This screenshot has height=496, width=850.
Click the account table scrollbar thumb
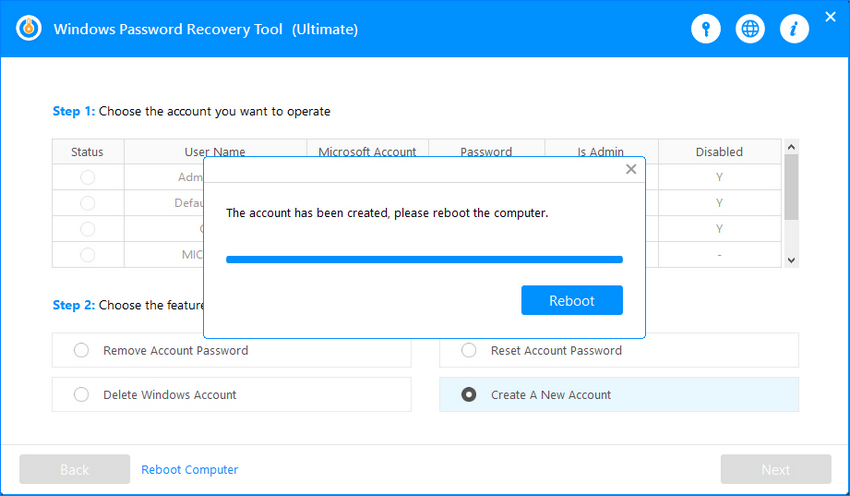click(791, 187)
